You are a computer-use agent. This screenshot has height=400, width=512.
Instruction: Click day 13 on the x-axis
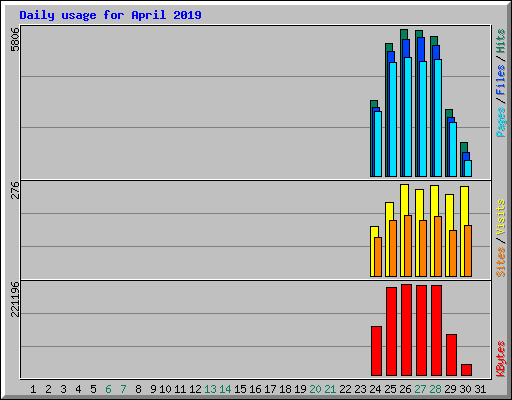point(210,389)
